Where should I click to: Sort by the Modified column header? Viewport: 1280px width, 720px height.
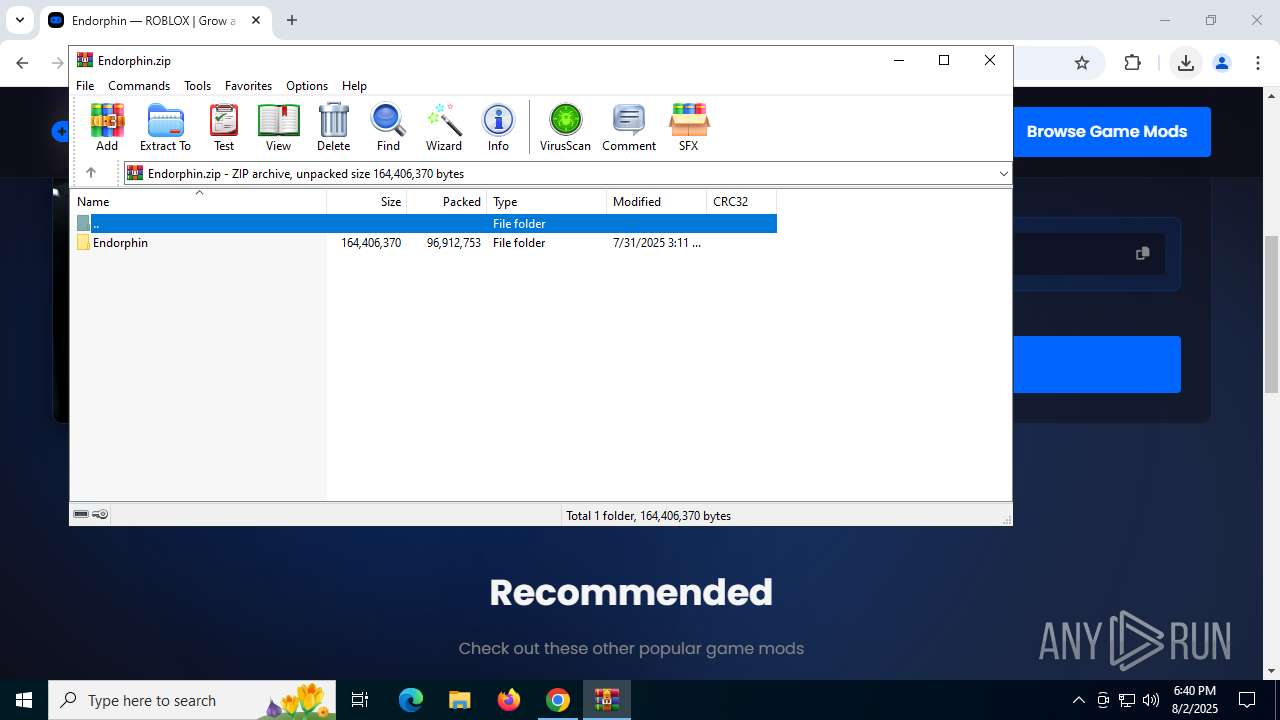(657, 201)
